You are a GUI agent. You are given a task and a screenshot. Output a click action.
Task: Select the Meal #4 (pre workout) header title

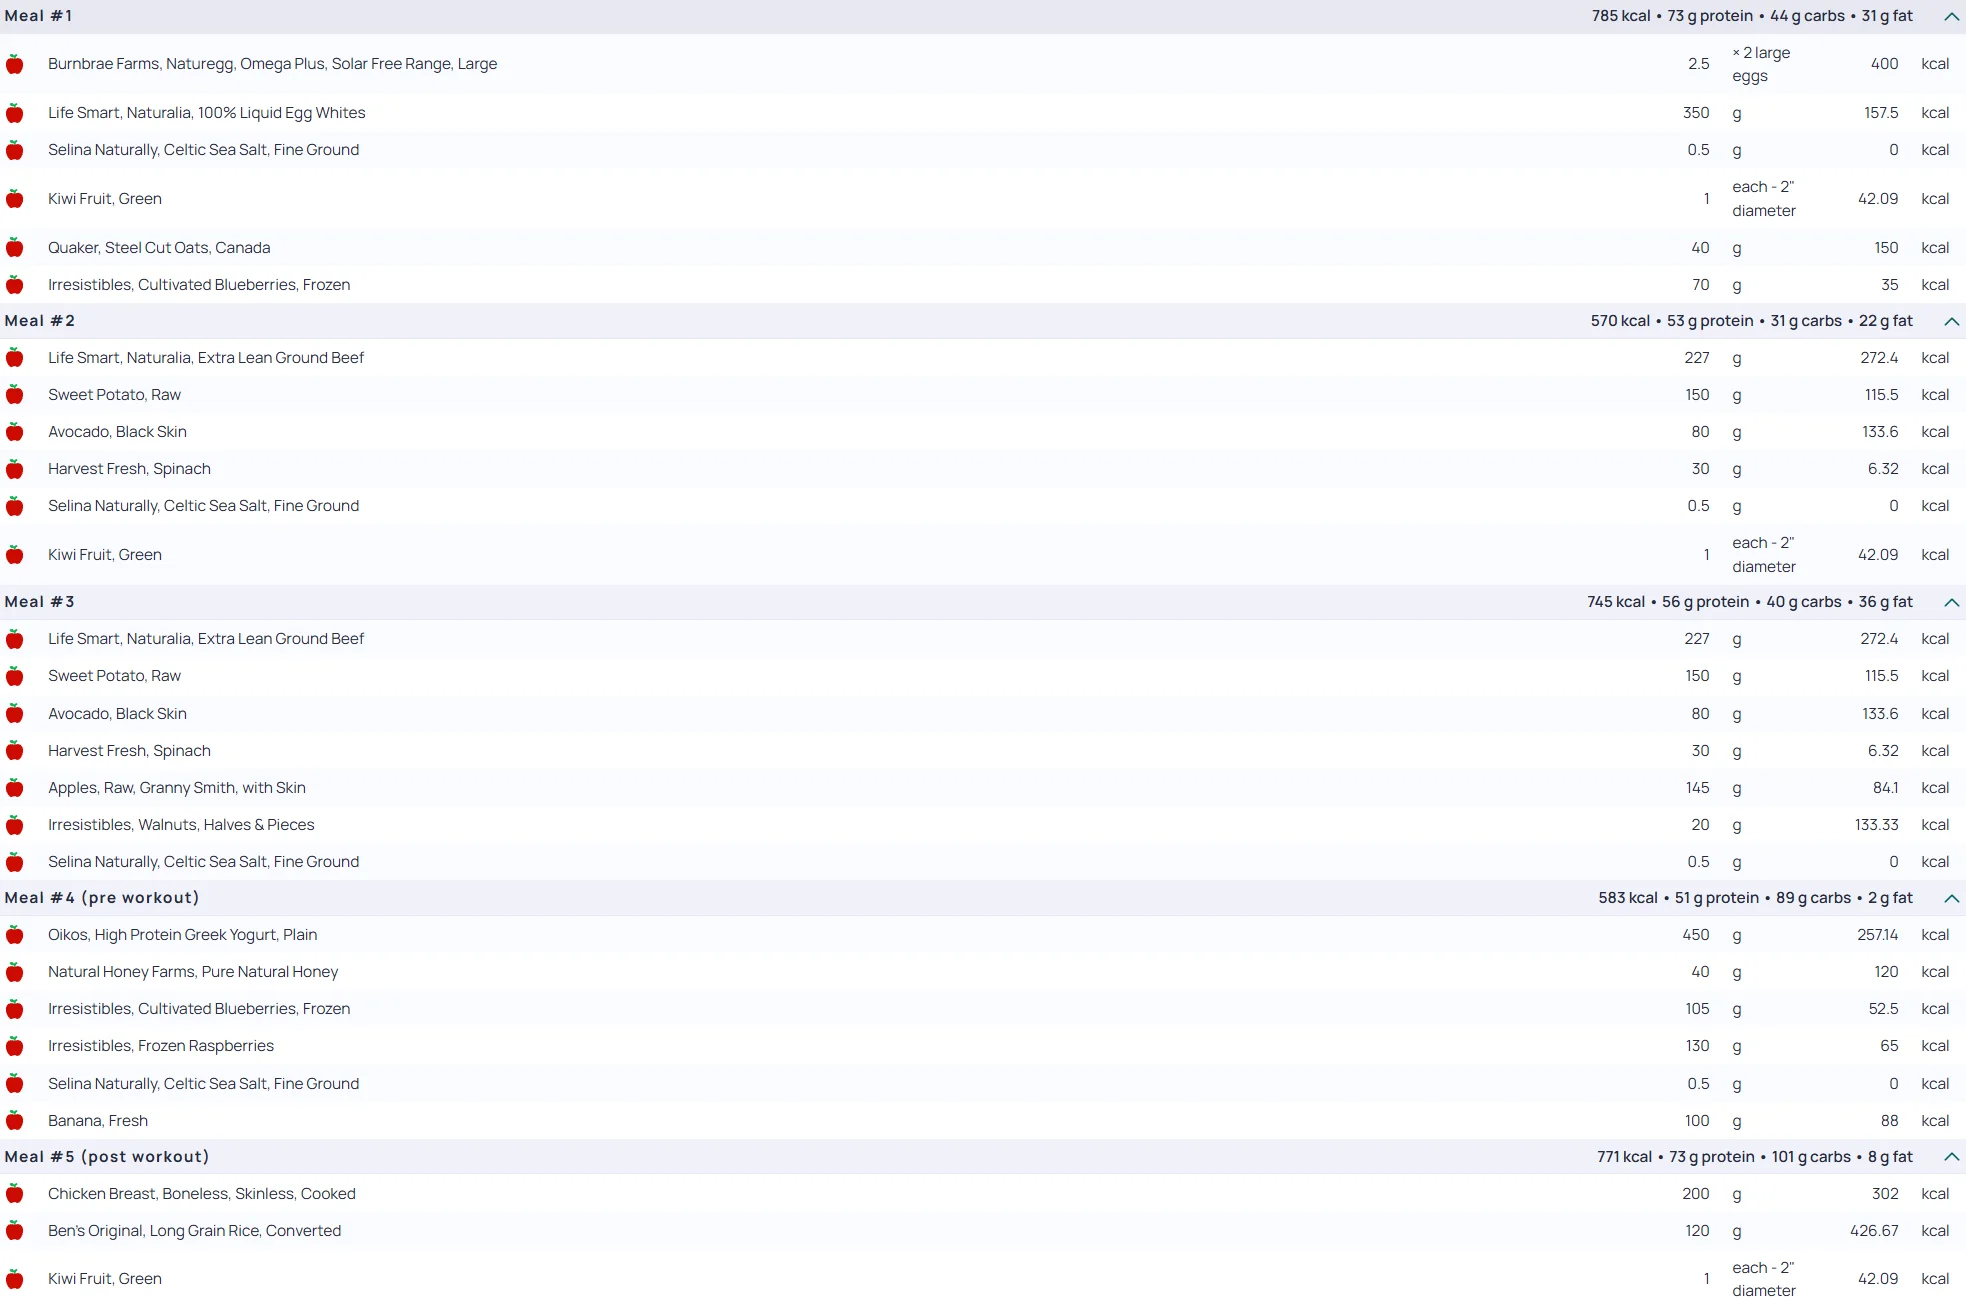102,898
